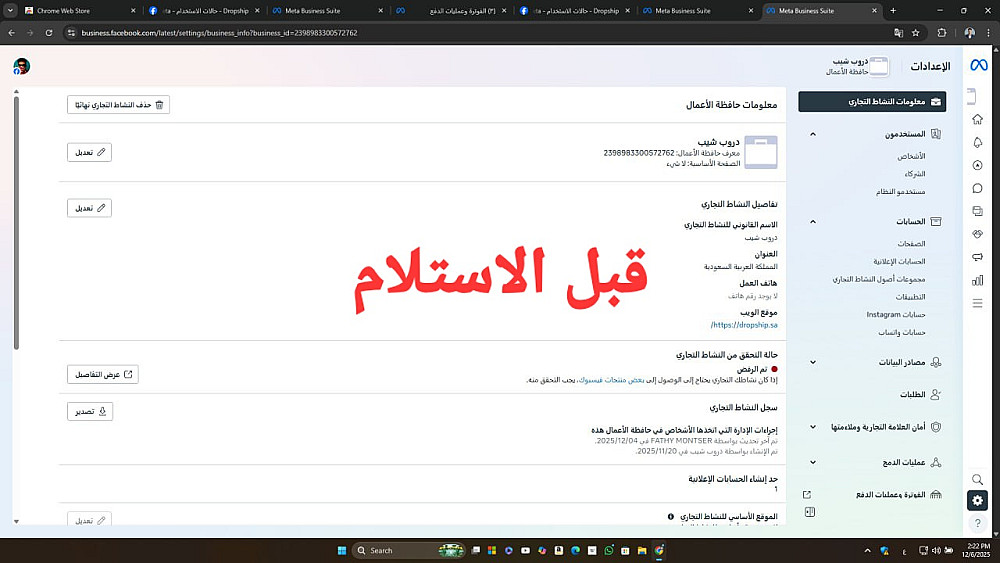Open Microsoft Edge from taskbar
1000x563 pixels.
pos(575,550)
